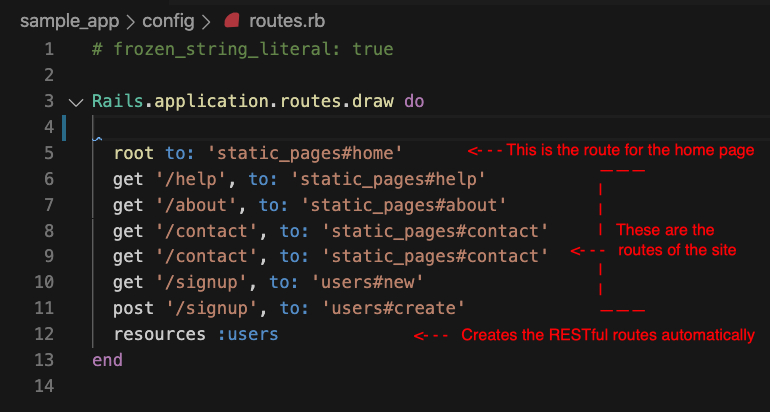Click line number 1 in the gutter
The image size is (770, 412).
tap(46, 49)
